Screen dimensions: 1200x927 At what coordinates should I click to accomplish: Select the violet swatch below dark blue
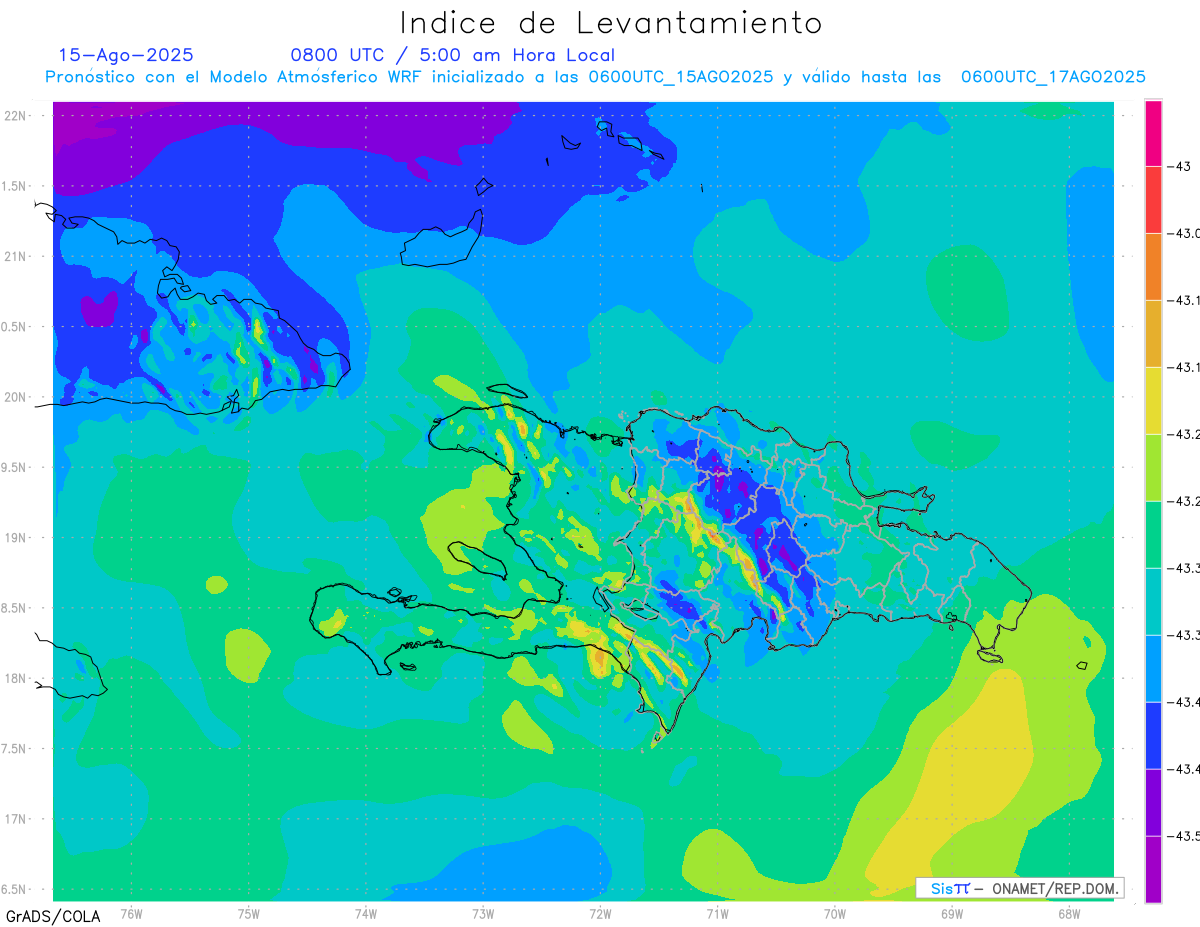(1153, 802)
